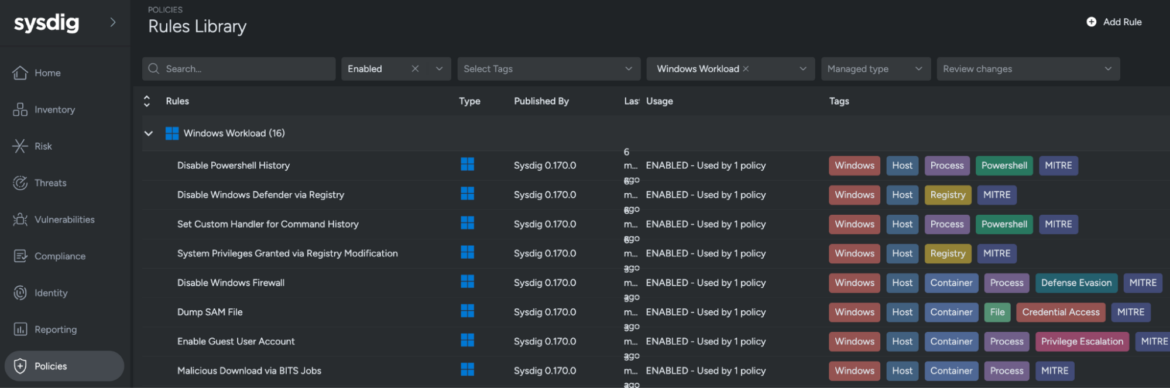Remove the Windows Workload filter chip

coord(745,69)
